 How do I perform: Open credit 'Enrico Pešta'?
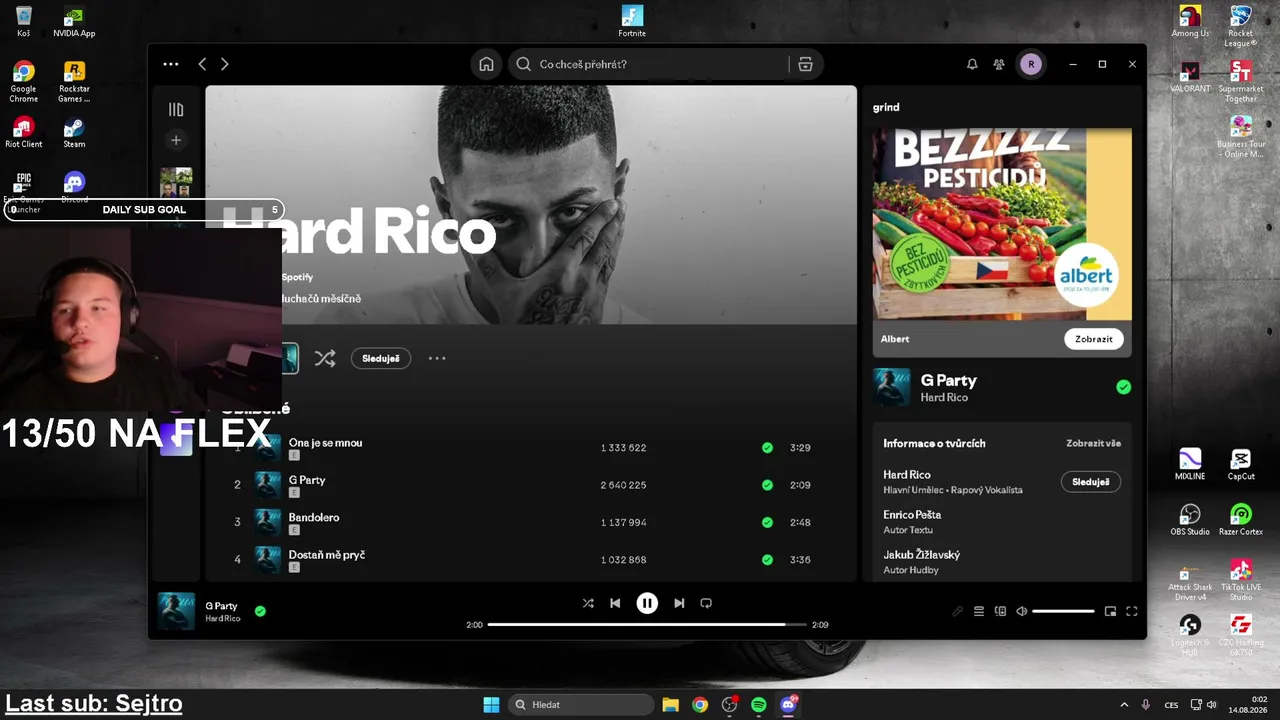point(912,515)
